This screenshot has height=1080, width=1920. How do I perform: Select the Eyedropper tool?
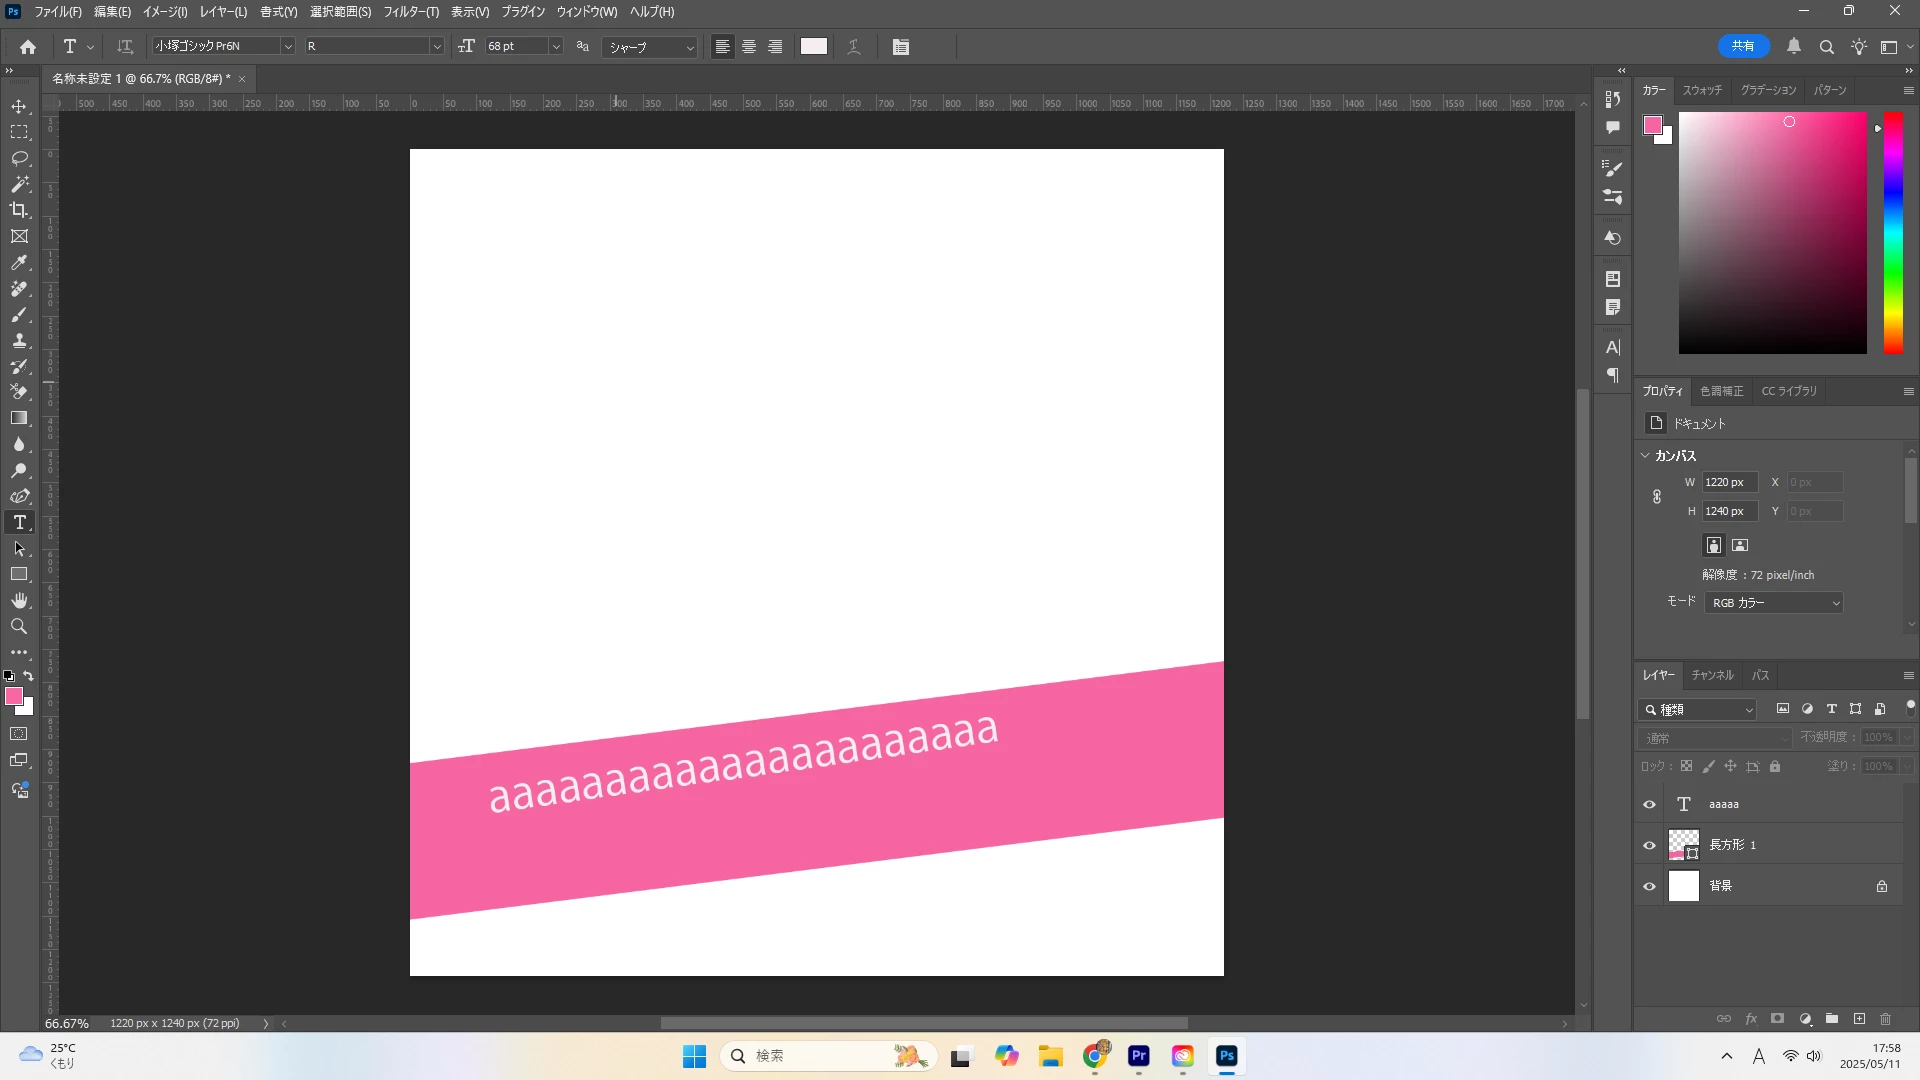[x=19, y=262]
